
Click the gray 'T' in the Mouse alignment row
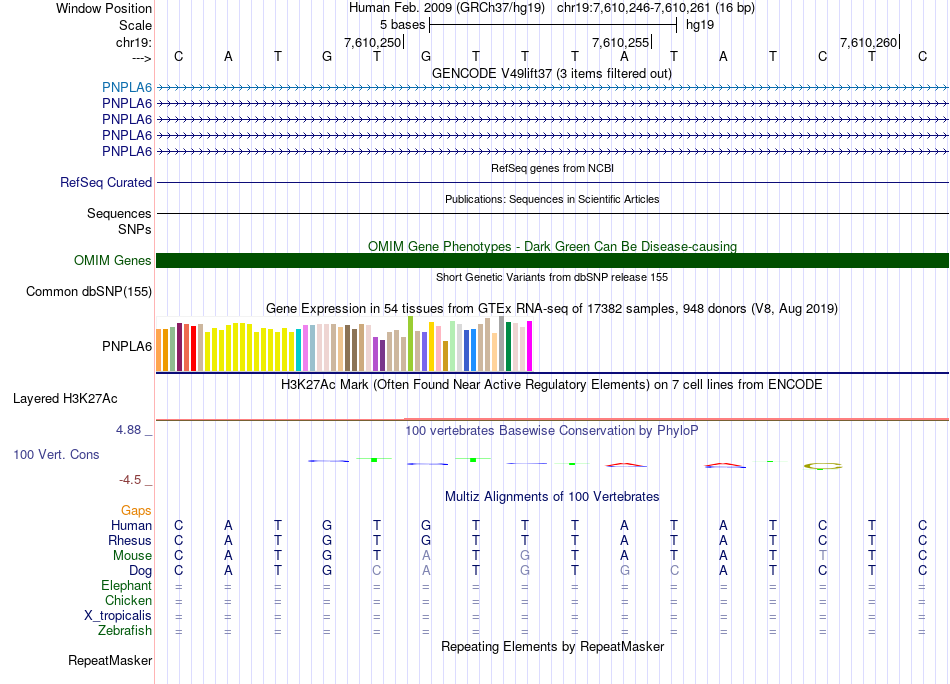pos(822,556)
